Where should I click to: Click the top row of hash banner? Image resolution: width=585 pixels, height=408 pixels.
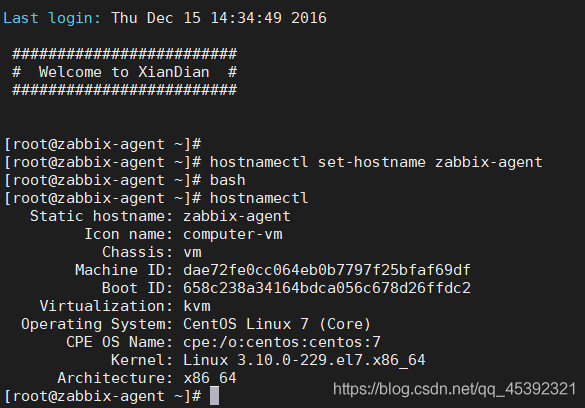[125, 54]
